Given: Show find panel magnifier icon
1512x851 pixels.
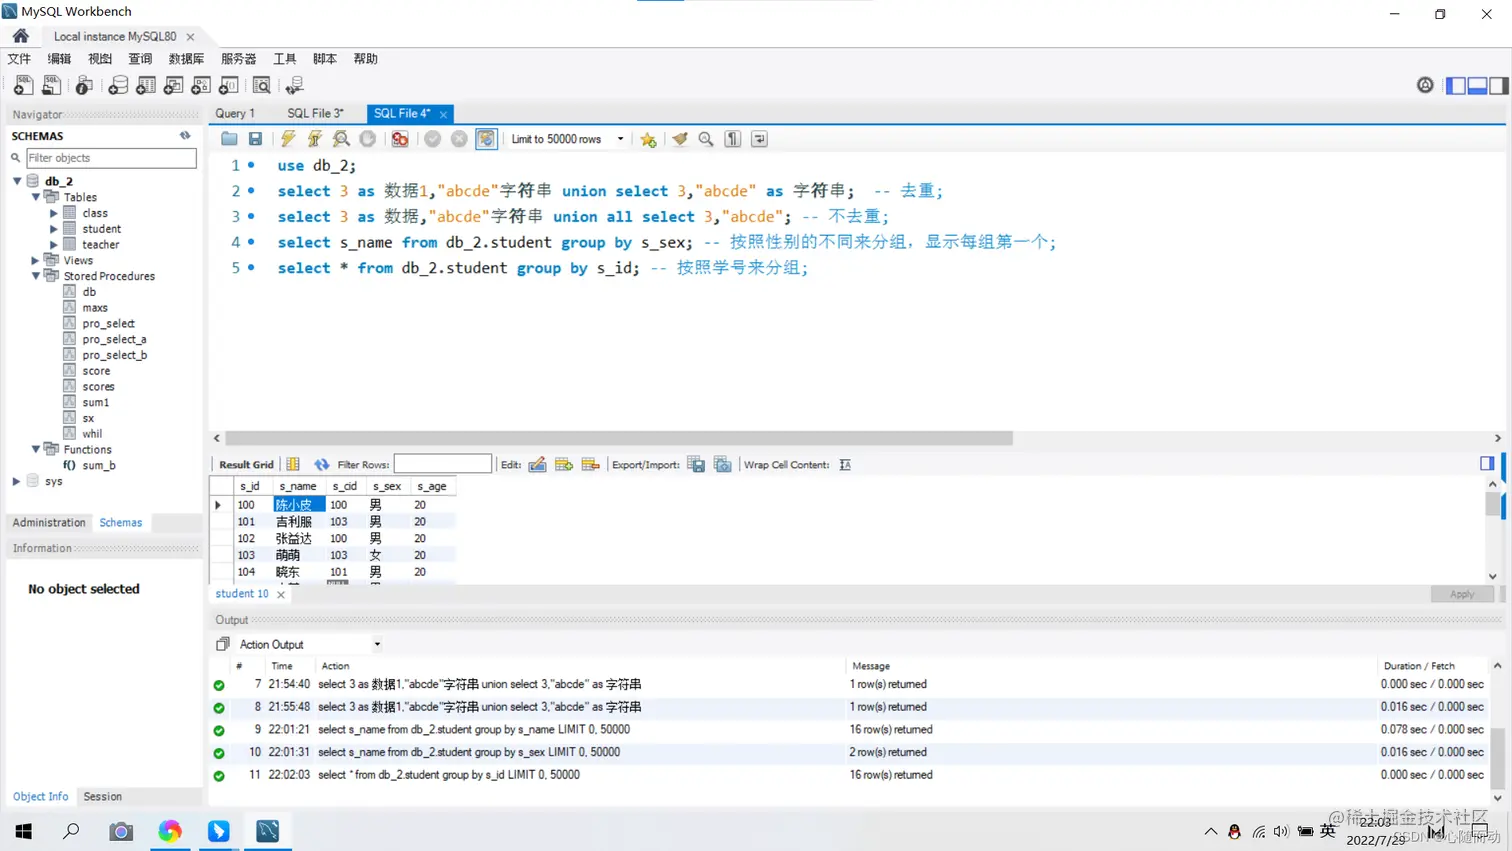Looking at the screenshot, I should pos(706,139).
